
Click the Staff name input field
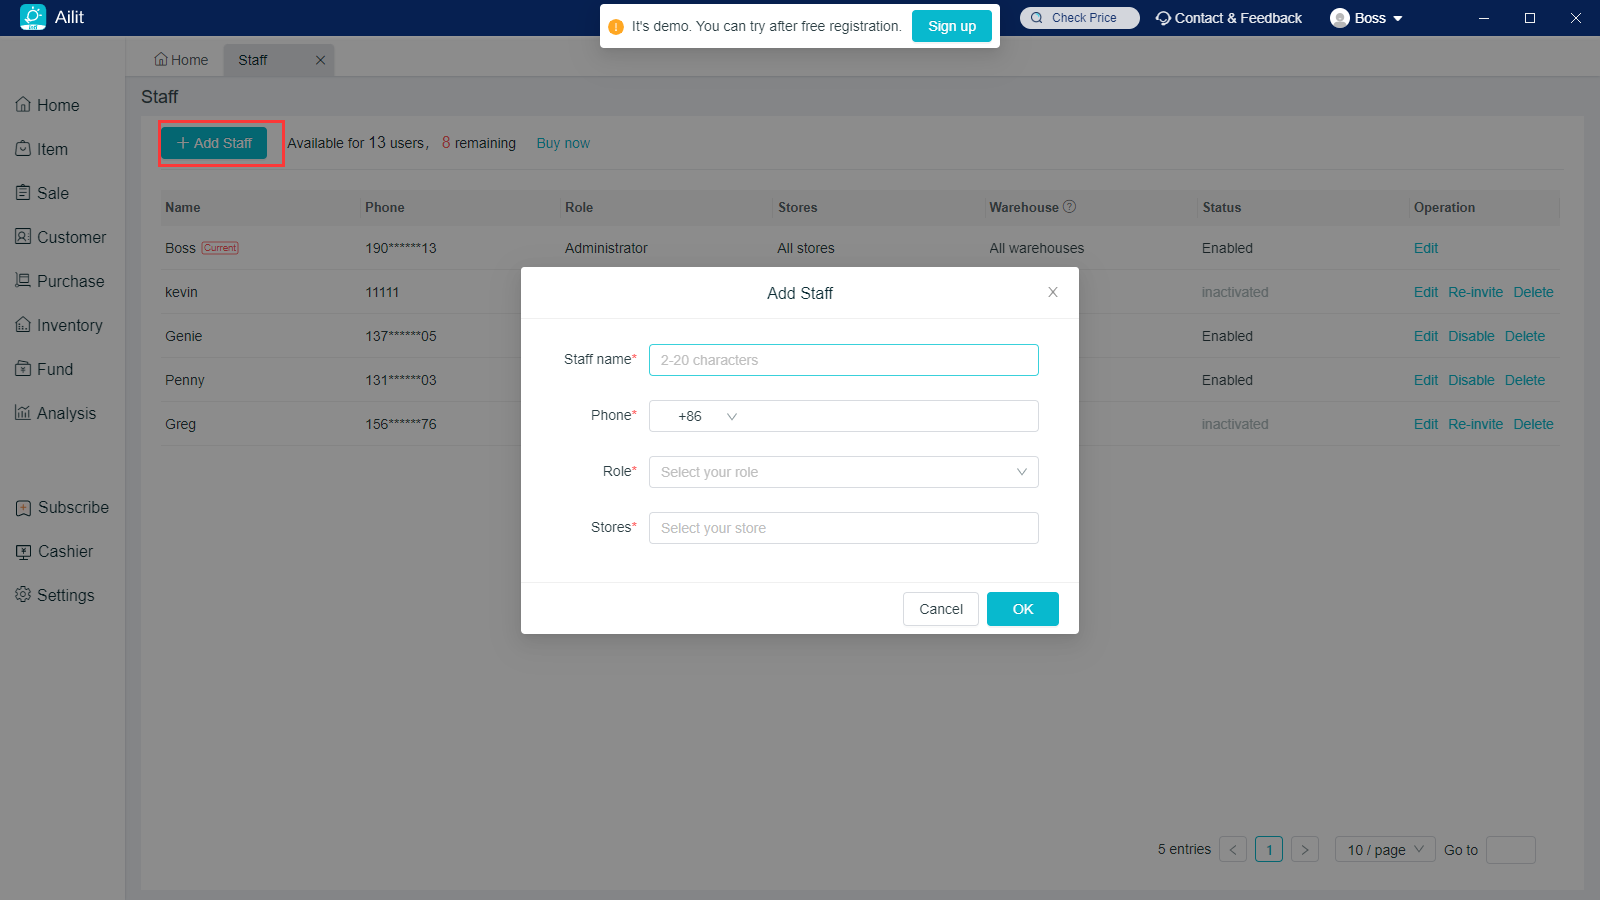pos(843,360)
